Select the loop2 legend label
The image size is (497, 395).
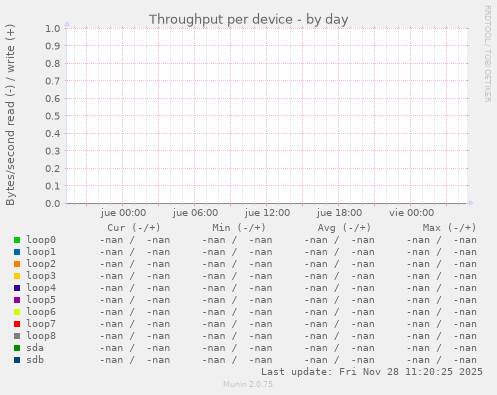point(41,264)
